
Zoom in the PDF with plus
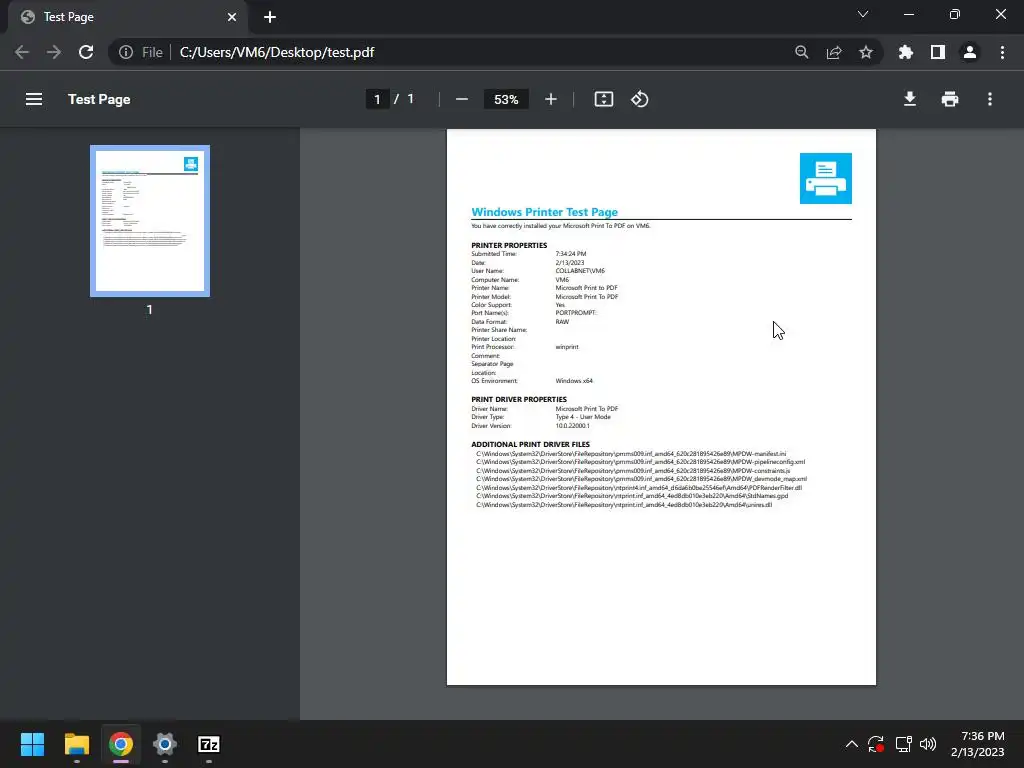click(551, 99)
